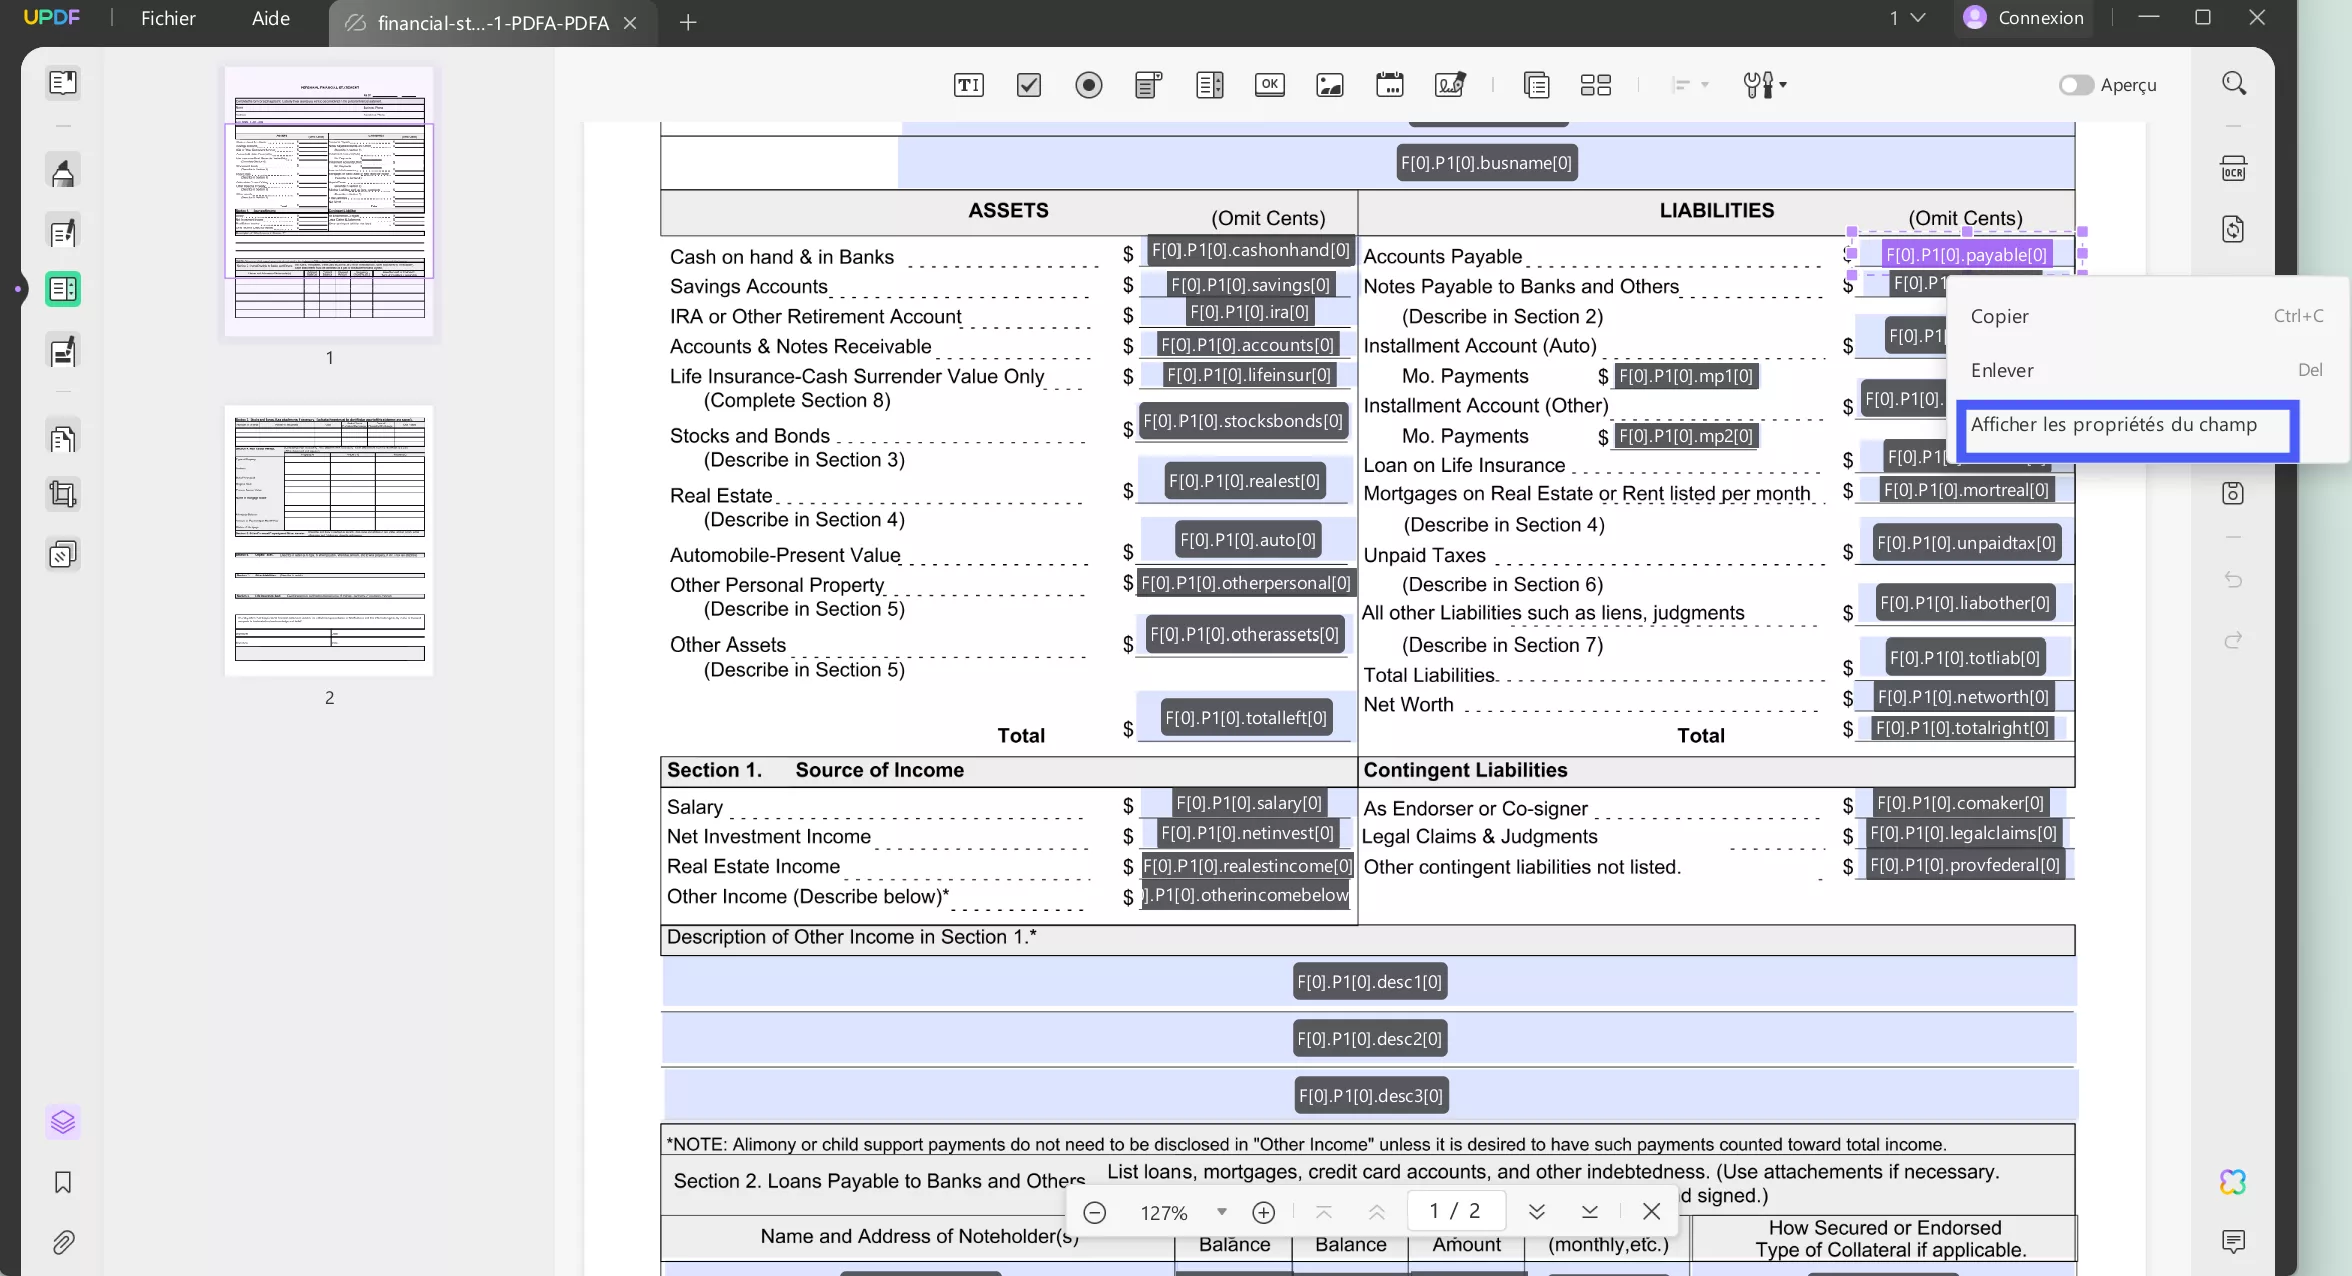The height and width of the screenshot is (1276, 2352).
Task: Open the OCR tool
Action: [2235, 168]
